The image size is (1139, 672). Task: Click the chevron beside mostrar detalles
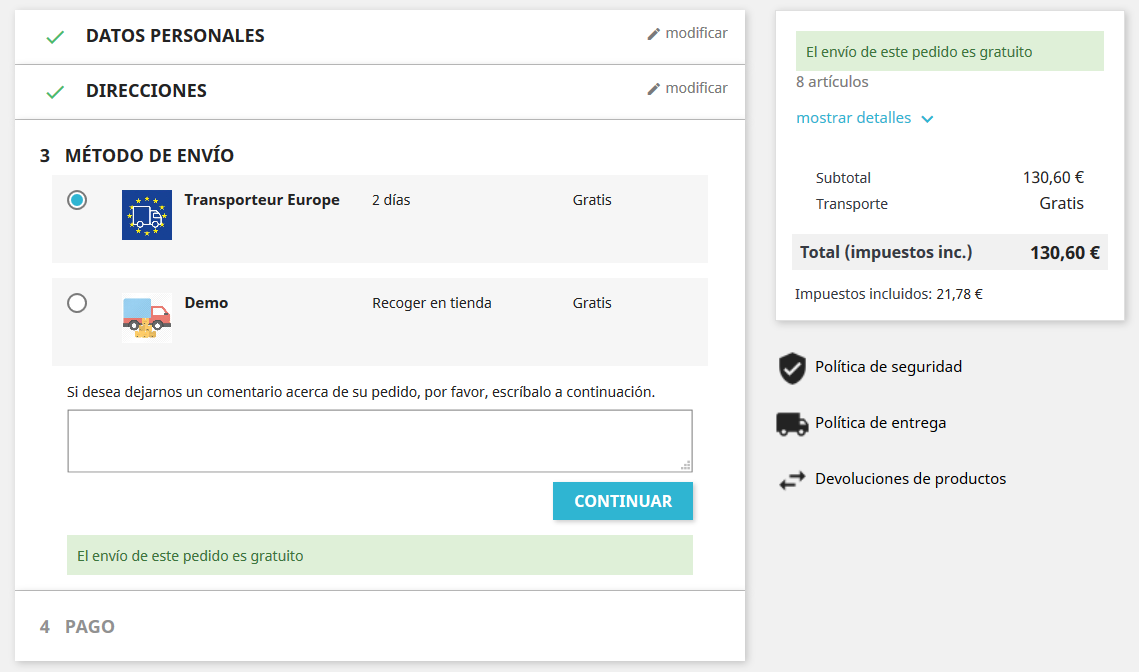coord(928,117)
